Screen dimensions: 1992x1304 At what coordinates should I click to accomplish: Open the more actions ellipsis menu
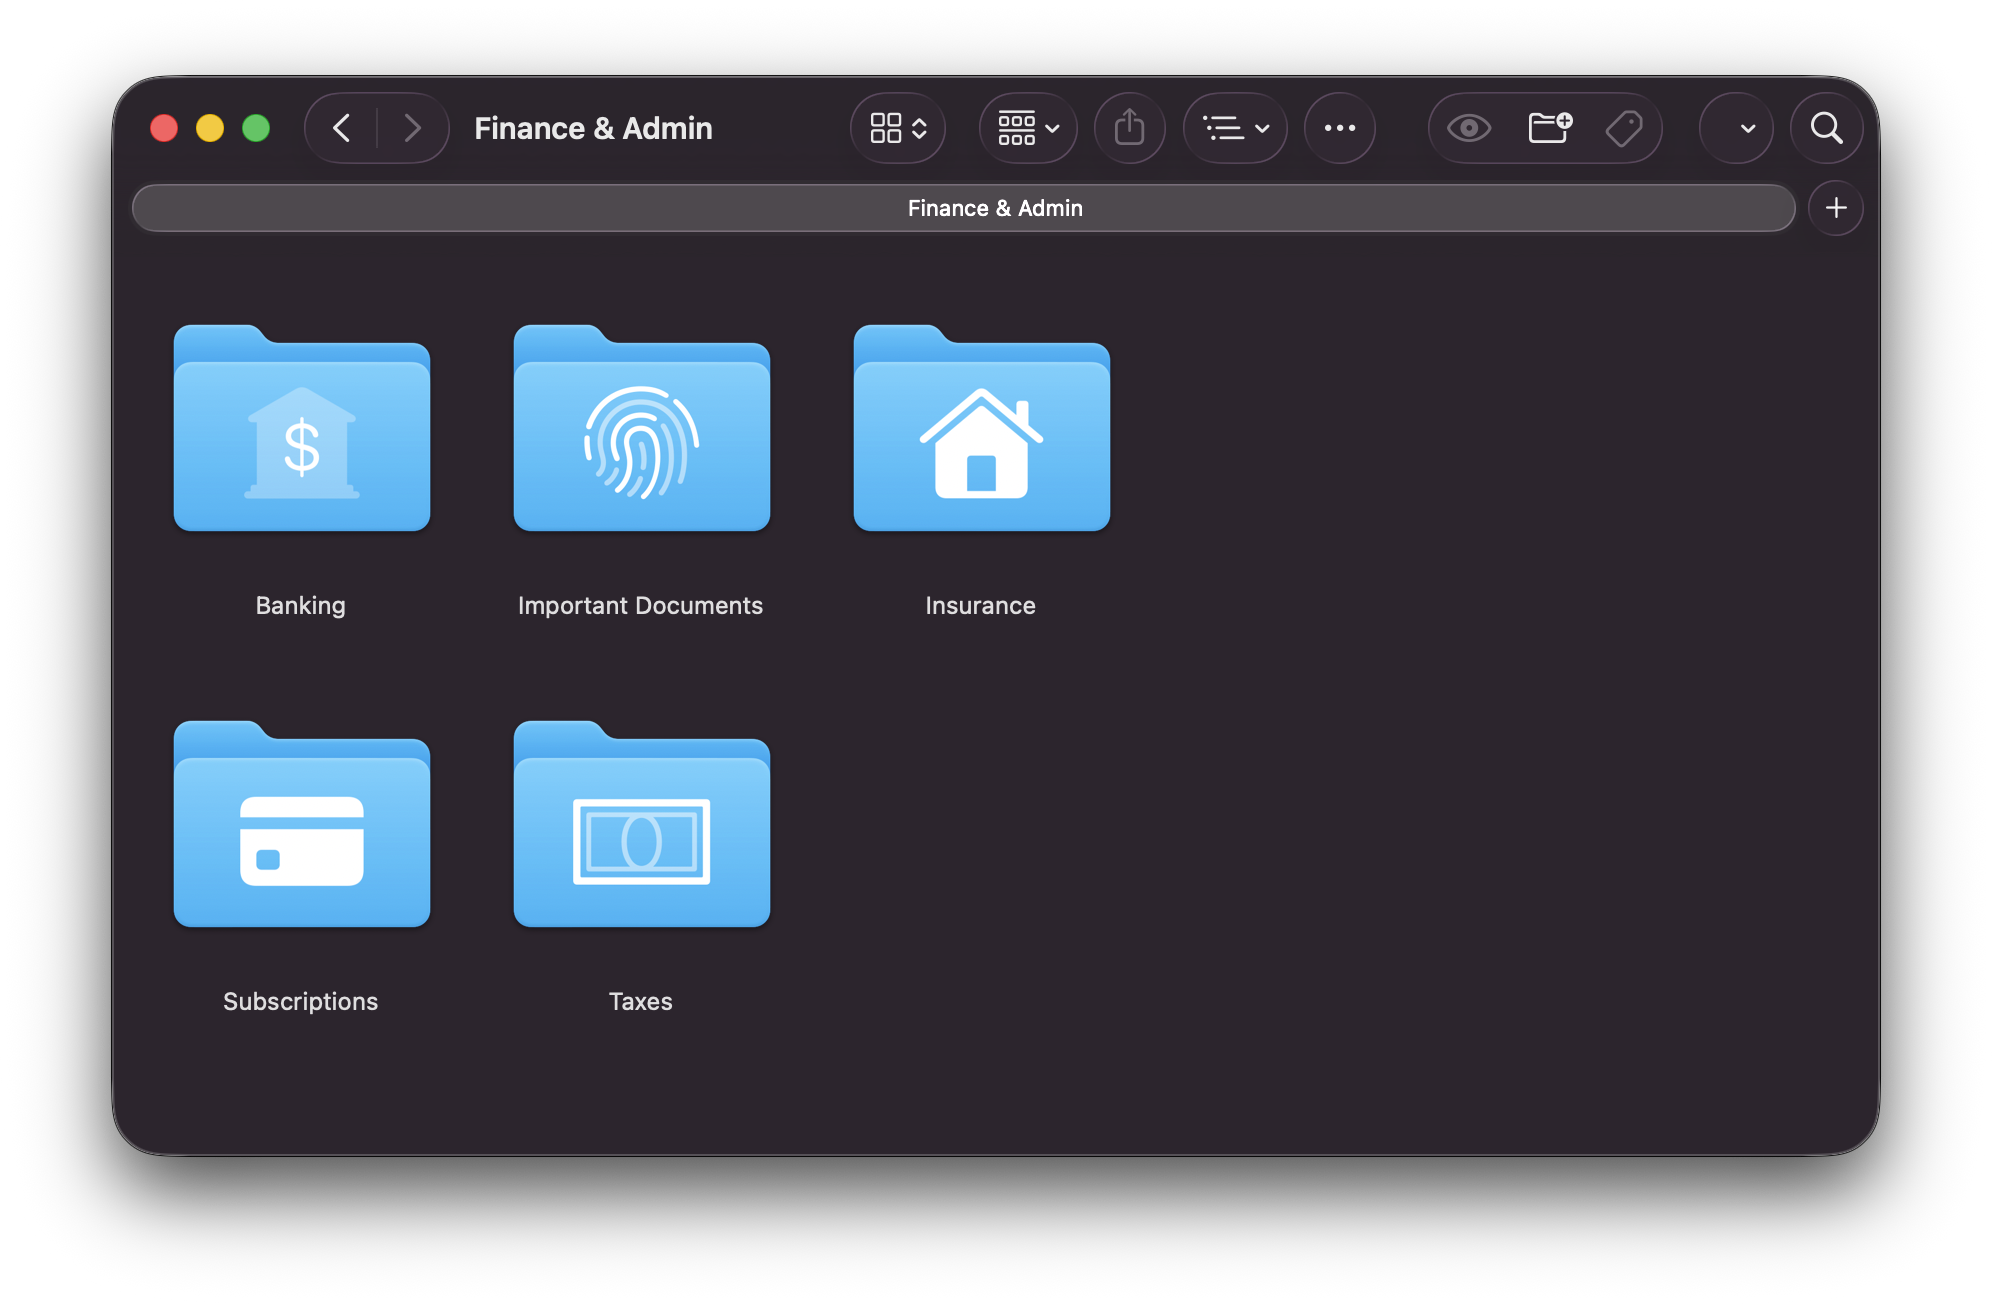point(1340,128)
